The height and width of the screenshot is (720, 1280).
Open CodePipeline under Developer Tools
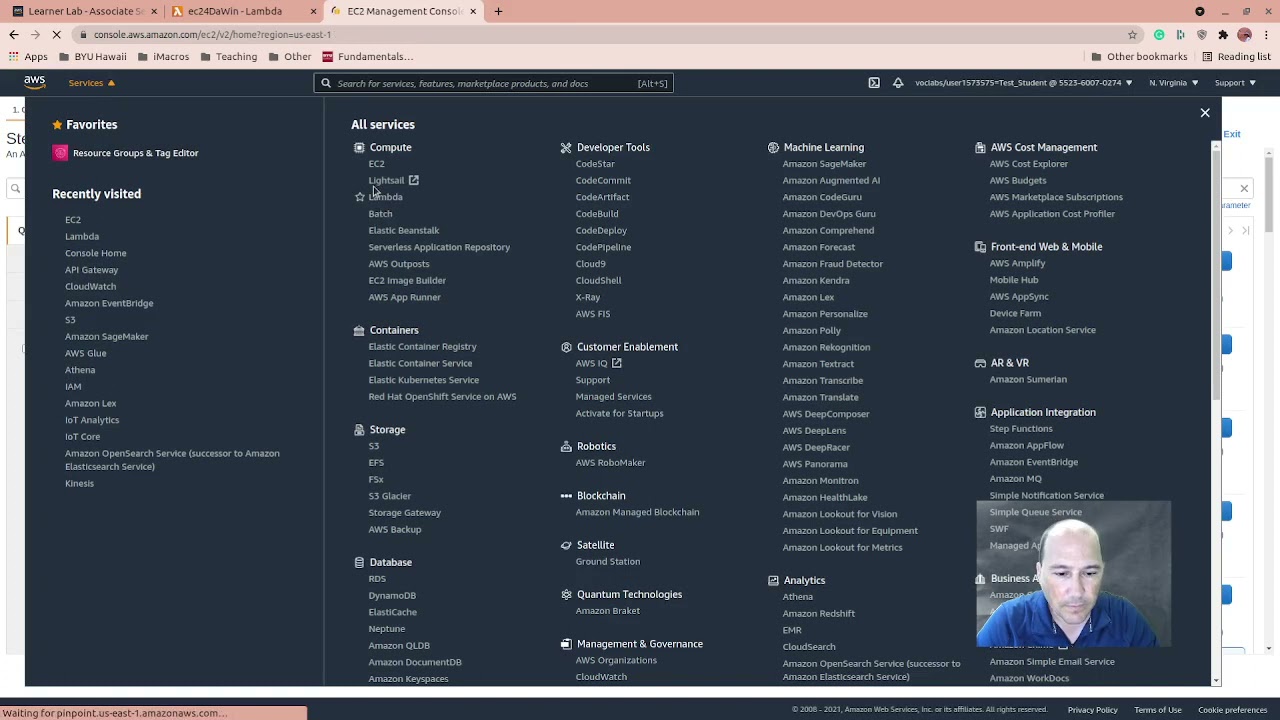(x=603, y=247)
